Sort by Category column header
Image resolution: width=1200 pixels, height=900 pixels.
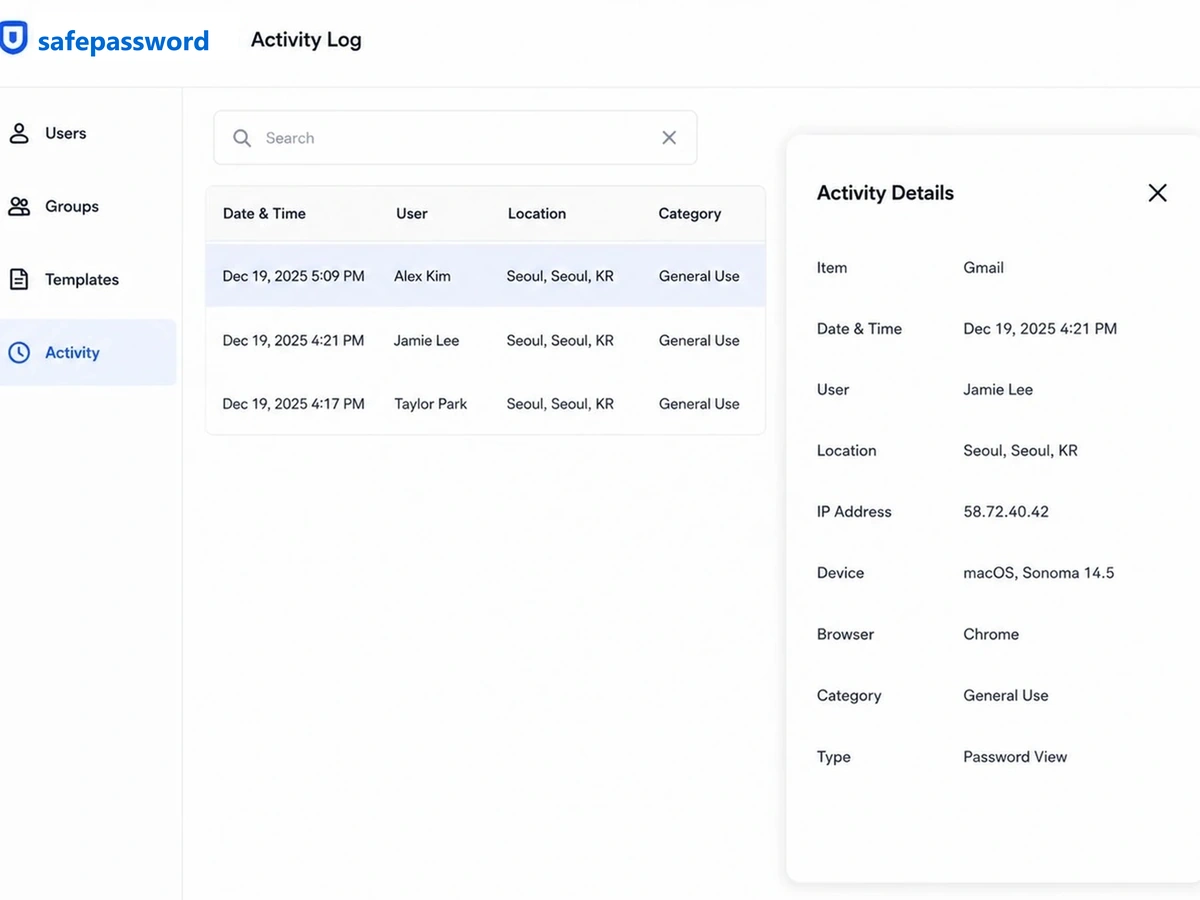click(x=689, y=214)
